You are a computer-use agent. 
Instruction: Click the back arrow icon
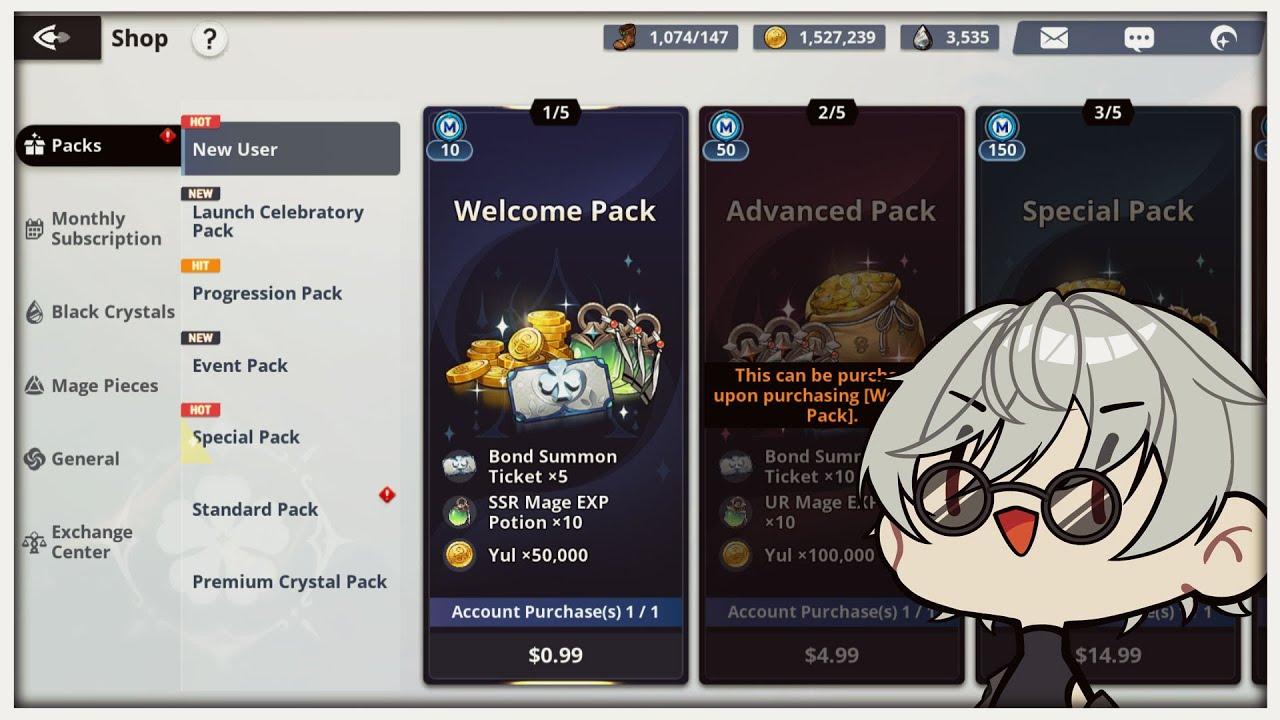click(x=53, y=38)
